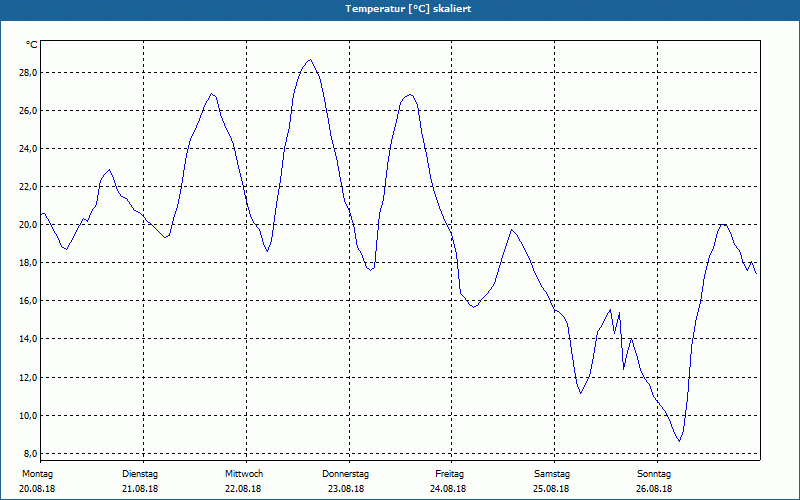Click the date 26.08.18
This screenshot has width=800, height=500.
click(654, 489)
